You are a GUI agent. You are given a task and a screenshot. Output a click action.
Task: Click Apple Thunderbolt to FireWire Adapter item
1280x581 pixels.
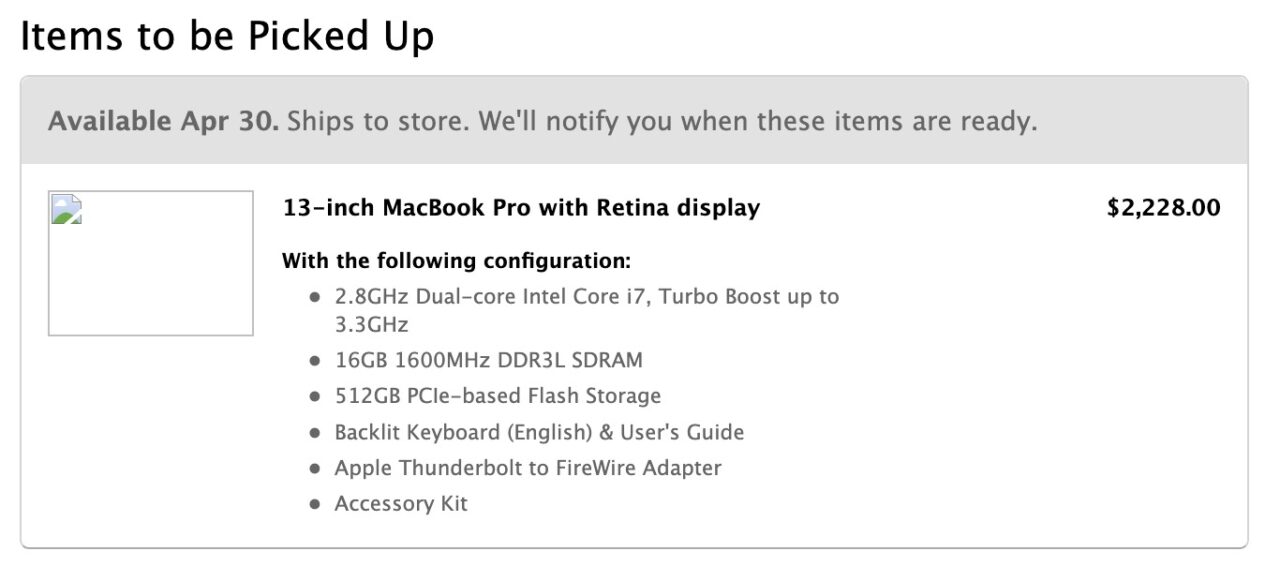coord(528,468)
